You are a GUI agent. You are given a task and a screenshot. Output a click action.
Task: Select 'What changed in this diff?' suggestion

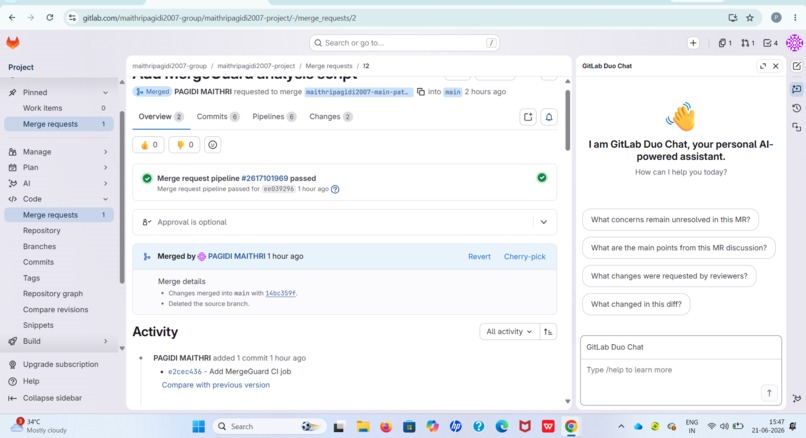point(636,304)
